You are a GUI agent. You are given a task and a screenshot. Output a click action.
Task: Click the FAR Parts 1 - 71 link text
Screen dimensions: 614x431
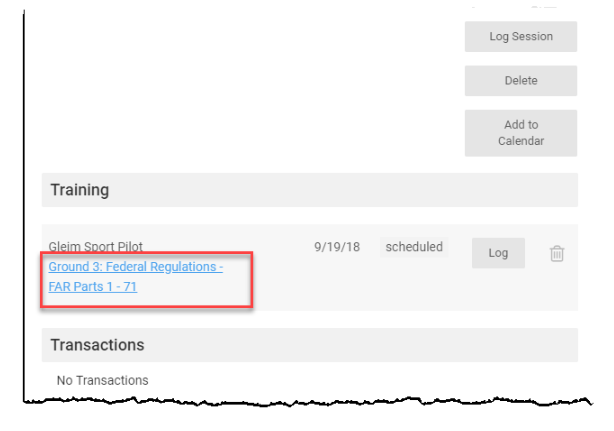(x=92, y=287)
